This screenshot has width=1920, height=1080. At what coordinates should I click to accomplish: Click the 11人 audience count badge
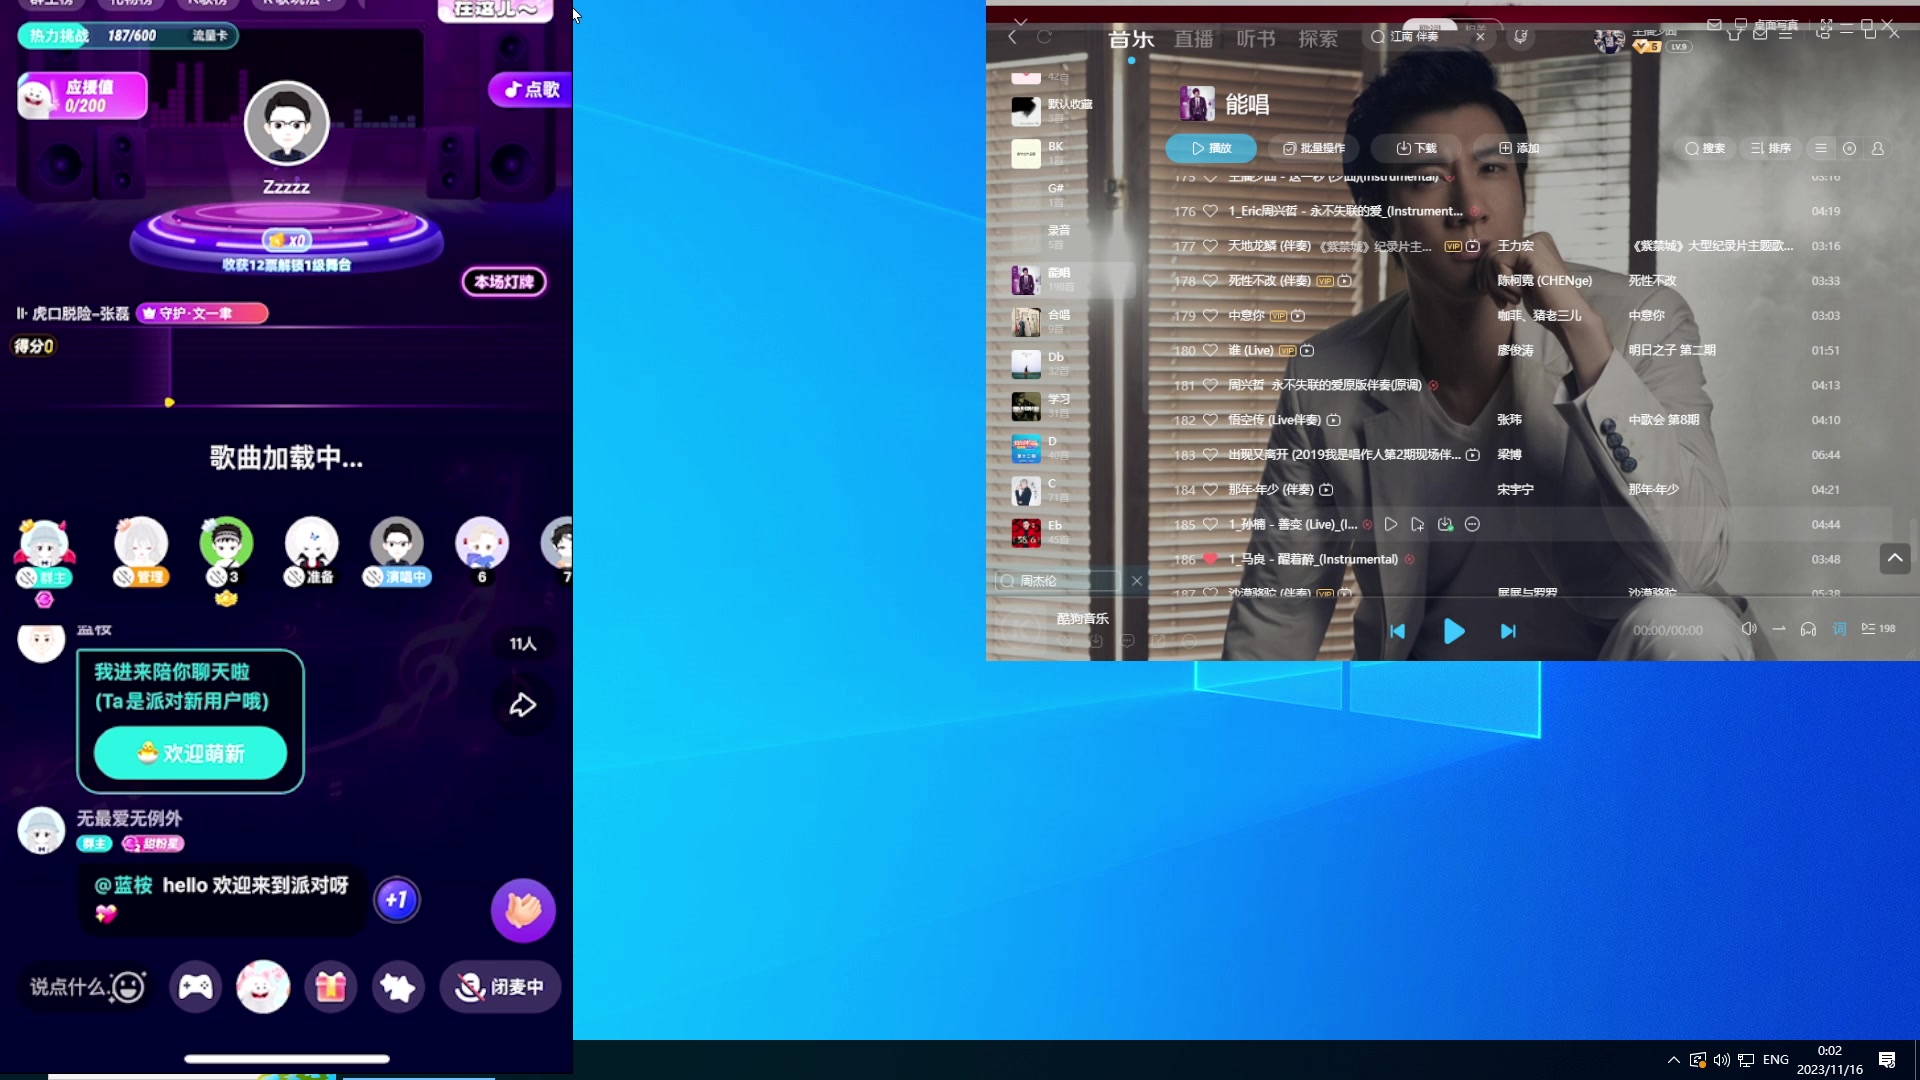(523, 644)
